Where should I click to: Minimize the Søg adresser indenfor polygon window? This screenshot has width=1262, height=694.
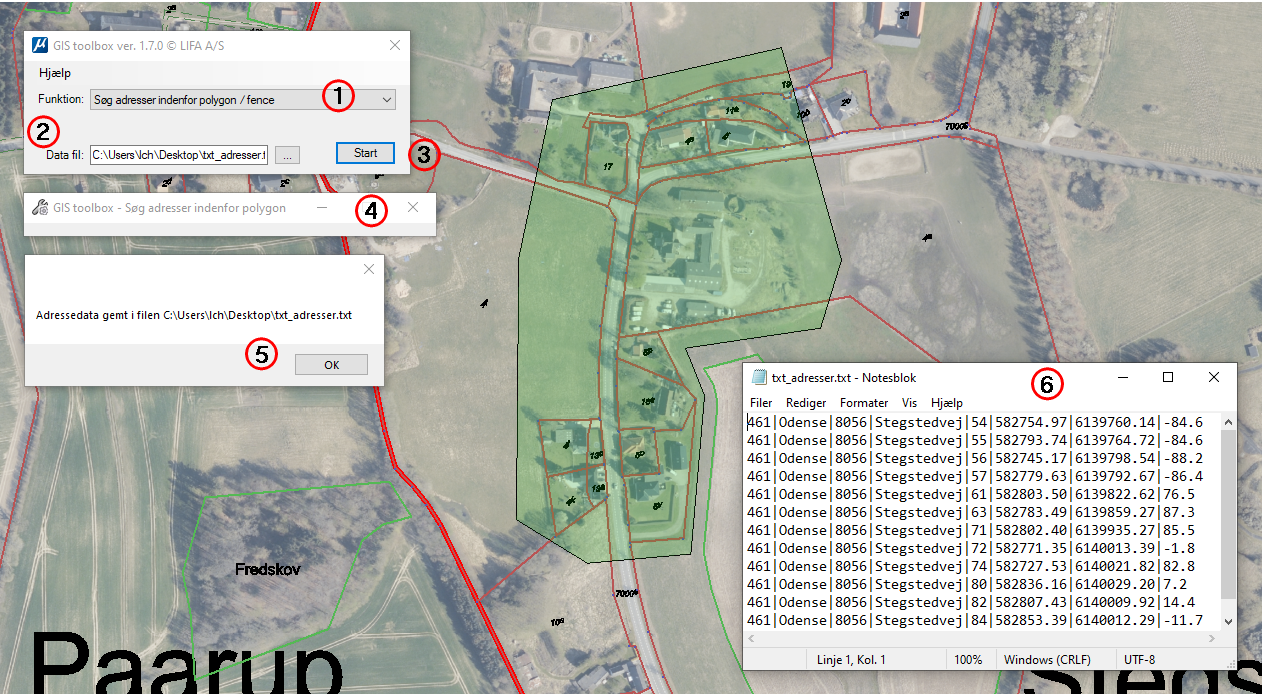(x=322, y=208)
